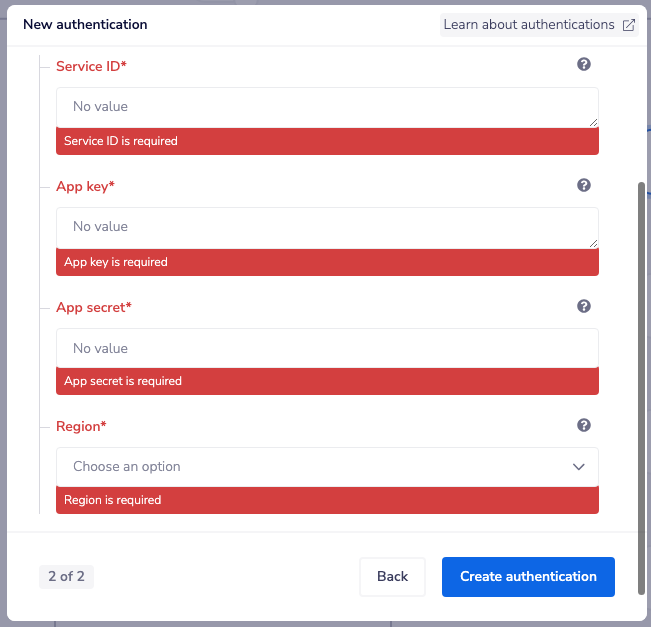
Task: Select the App secret input box
Action: click(x=327, y=348)
